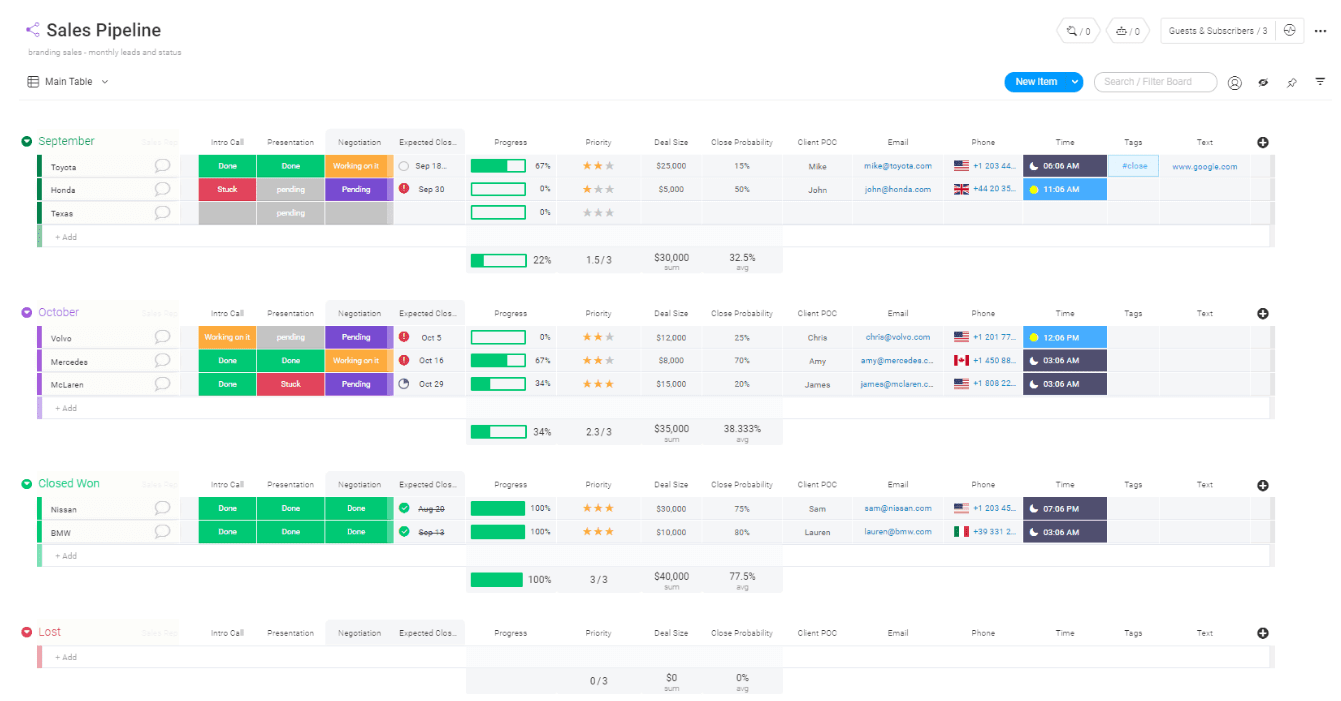The image size is (1341, 701).
Task: Open Main Table view dropdown arrow
Action: [105, 82]
